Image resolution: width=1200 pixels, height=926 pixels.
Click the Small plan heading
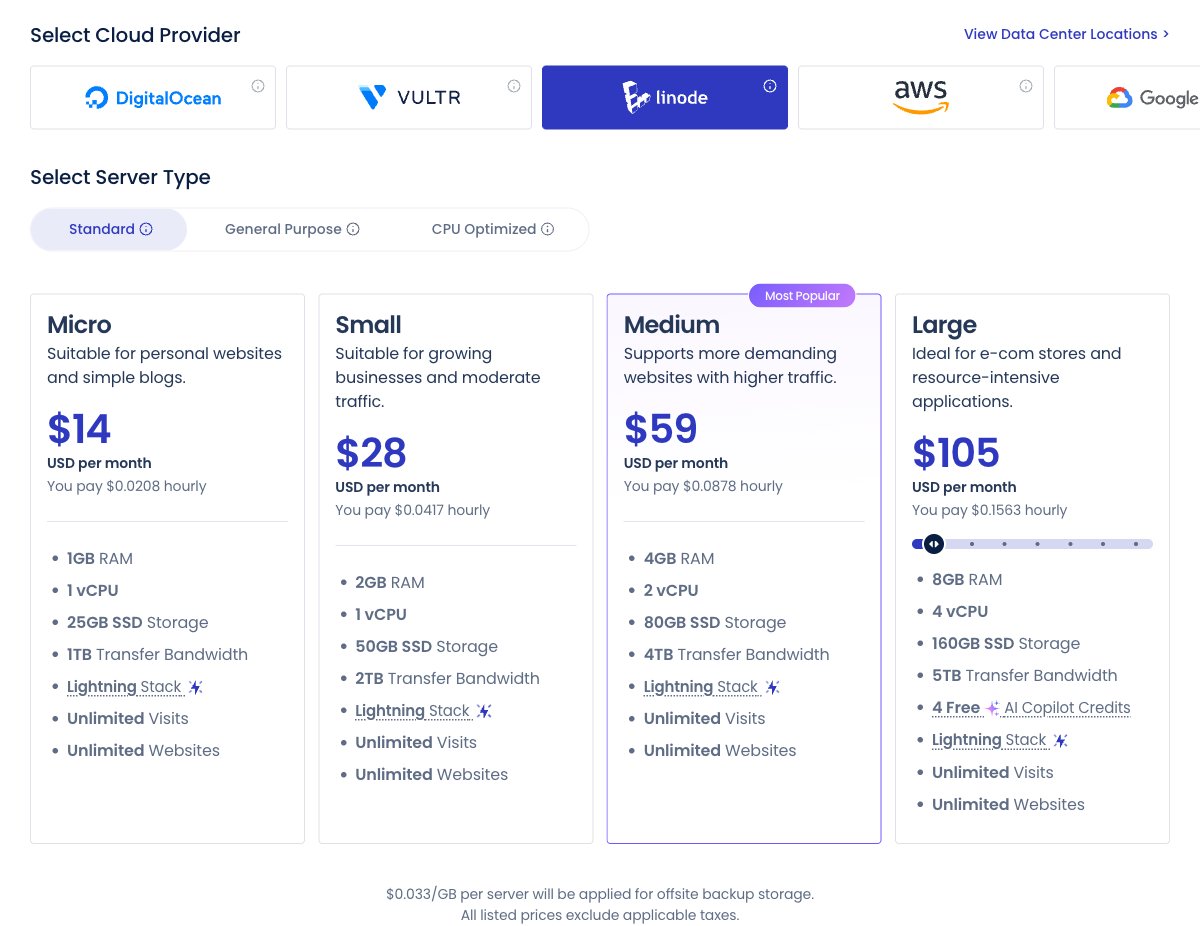(x=368, y=325)
